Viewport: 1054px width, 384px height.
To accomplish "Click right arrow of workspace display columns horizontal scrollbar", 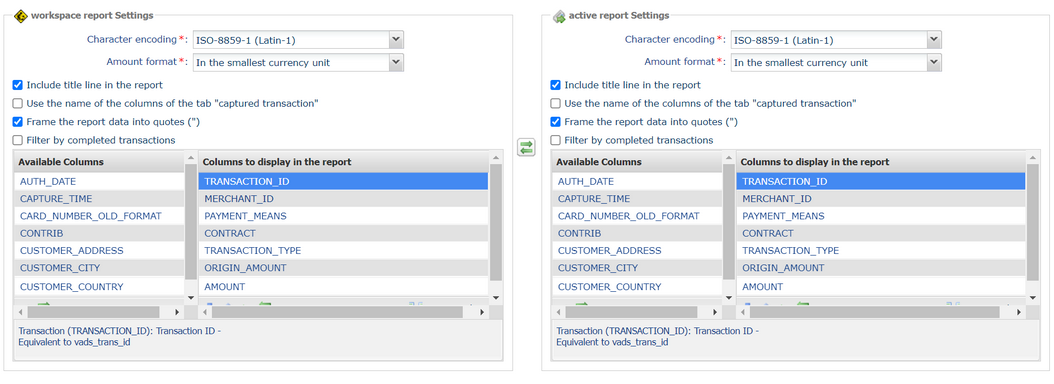I will [x=482, y=312].
